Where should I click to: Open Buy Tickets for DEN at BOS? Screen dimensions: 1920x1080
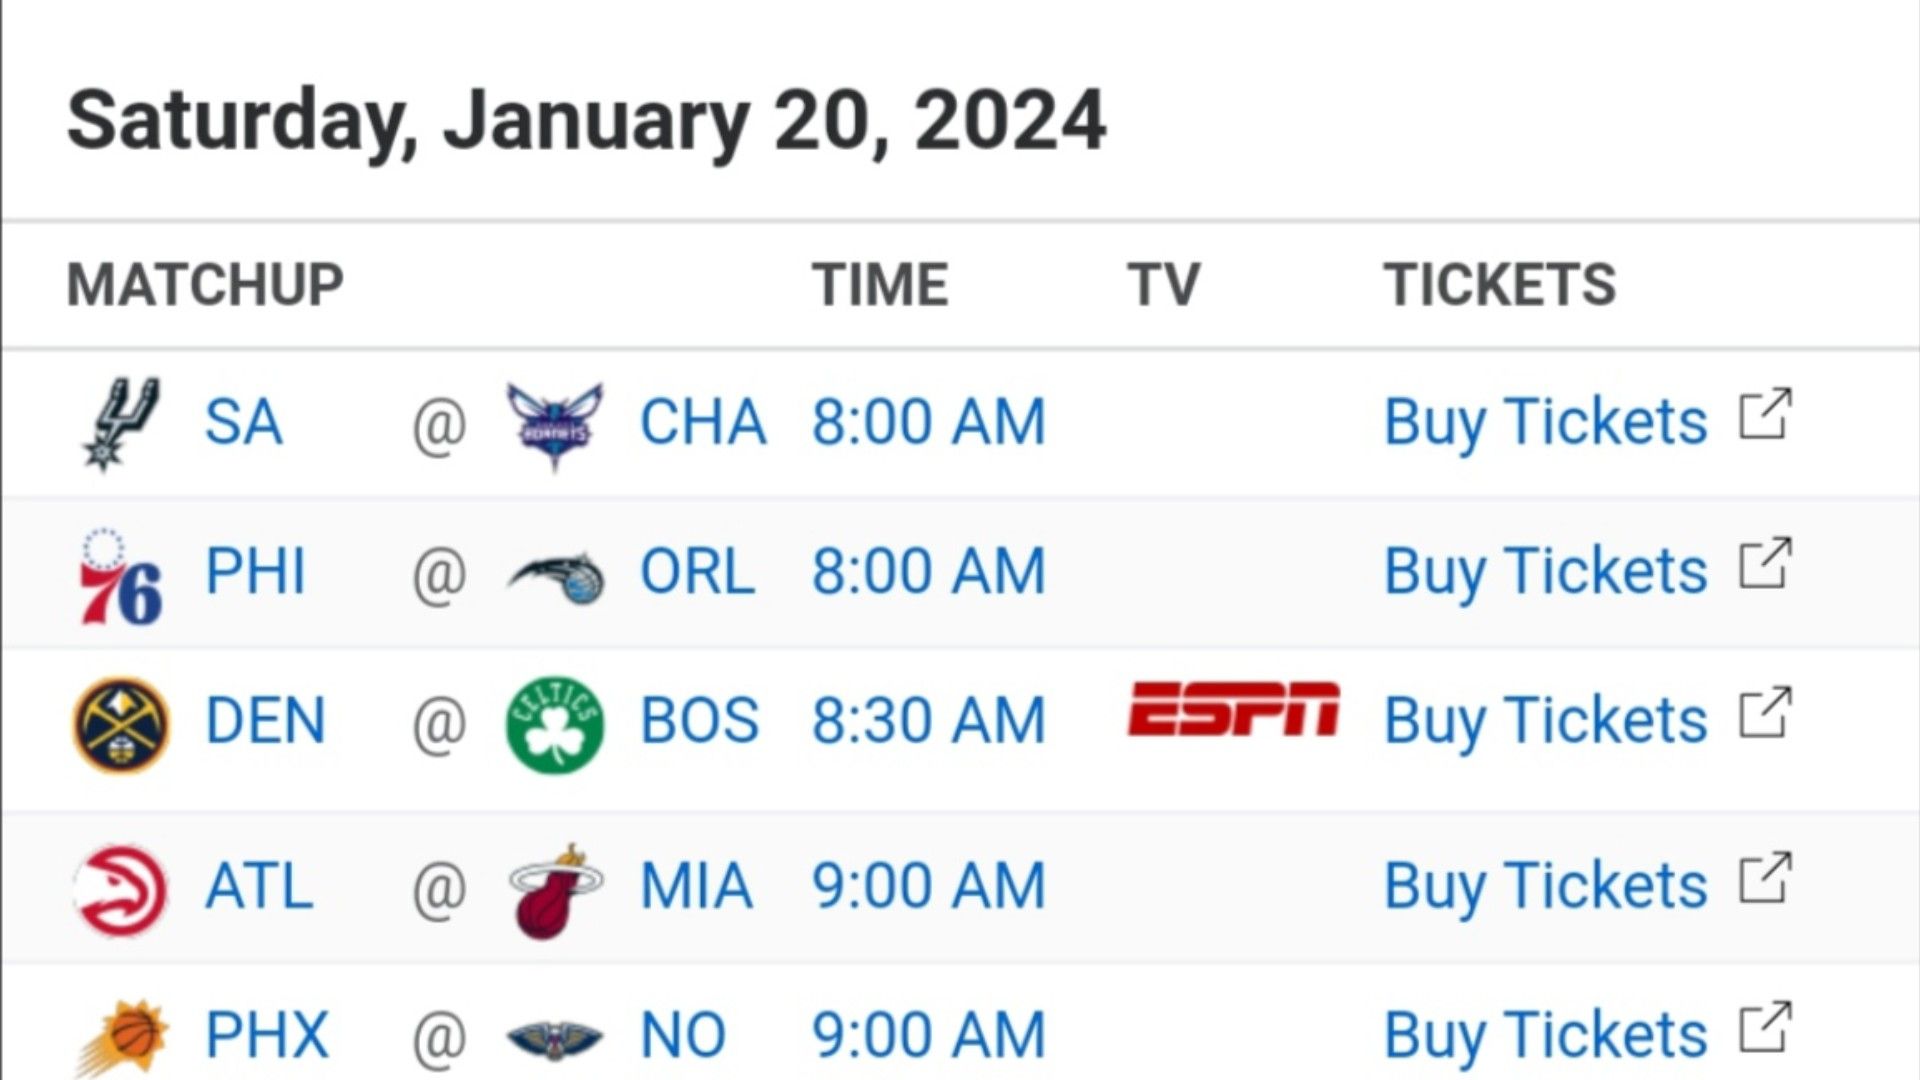1545,720
